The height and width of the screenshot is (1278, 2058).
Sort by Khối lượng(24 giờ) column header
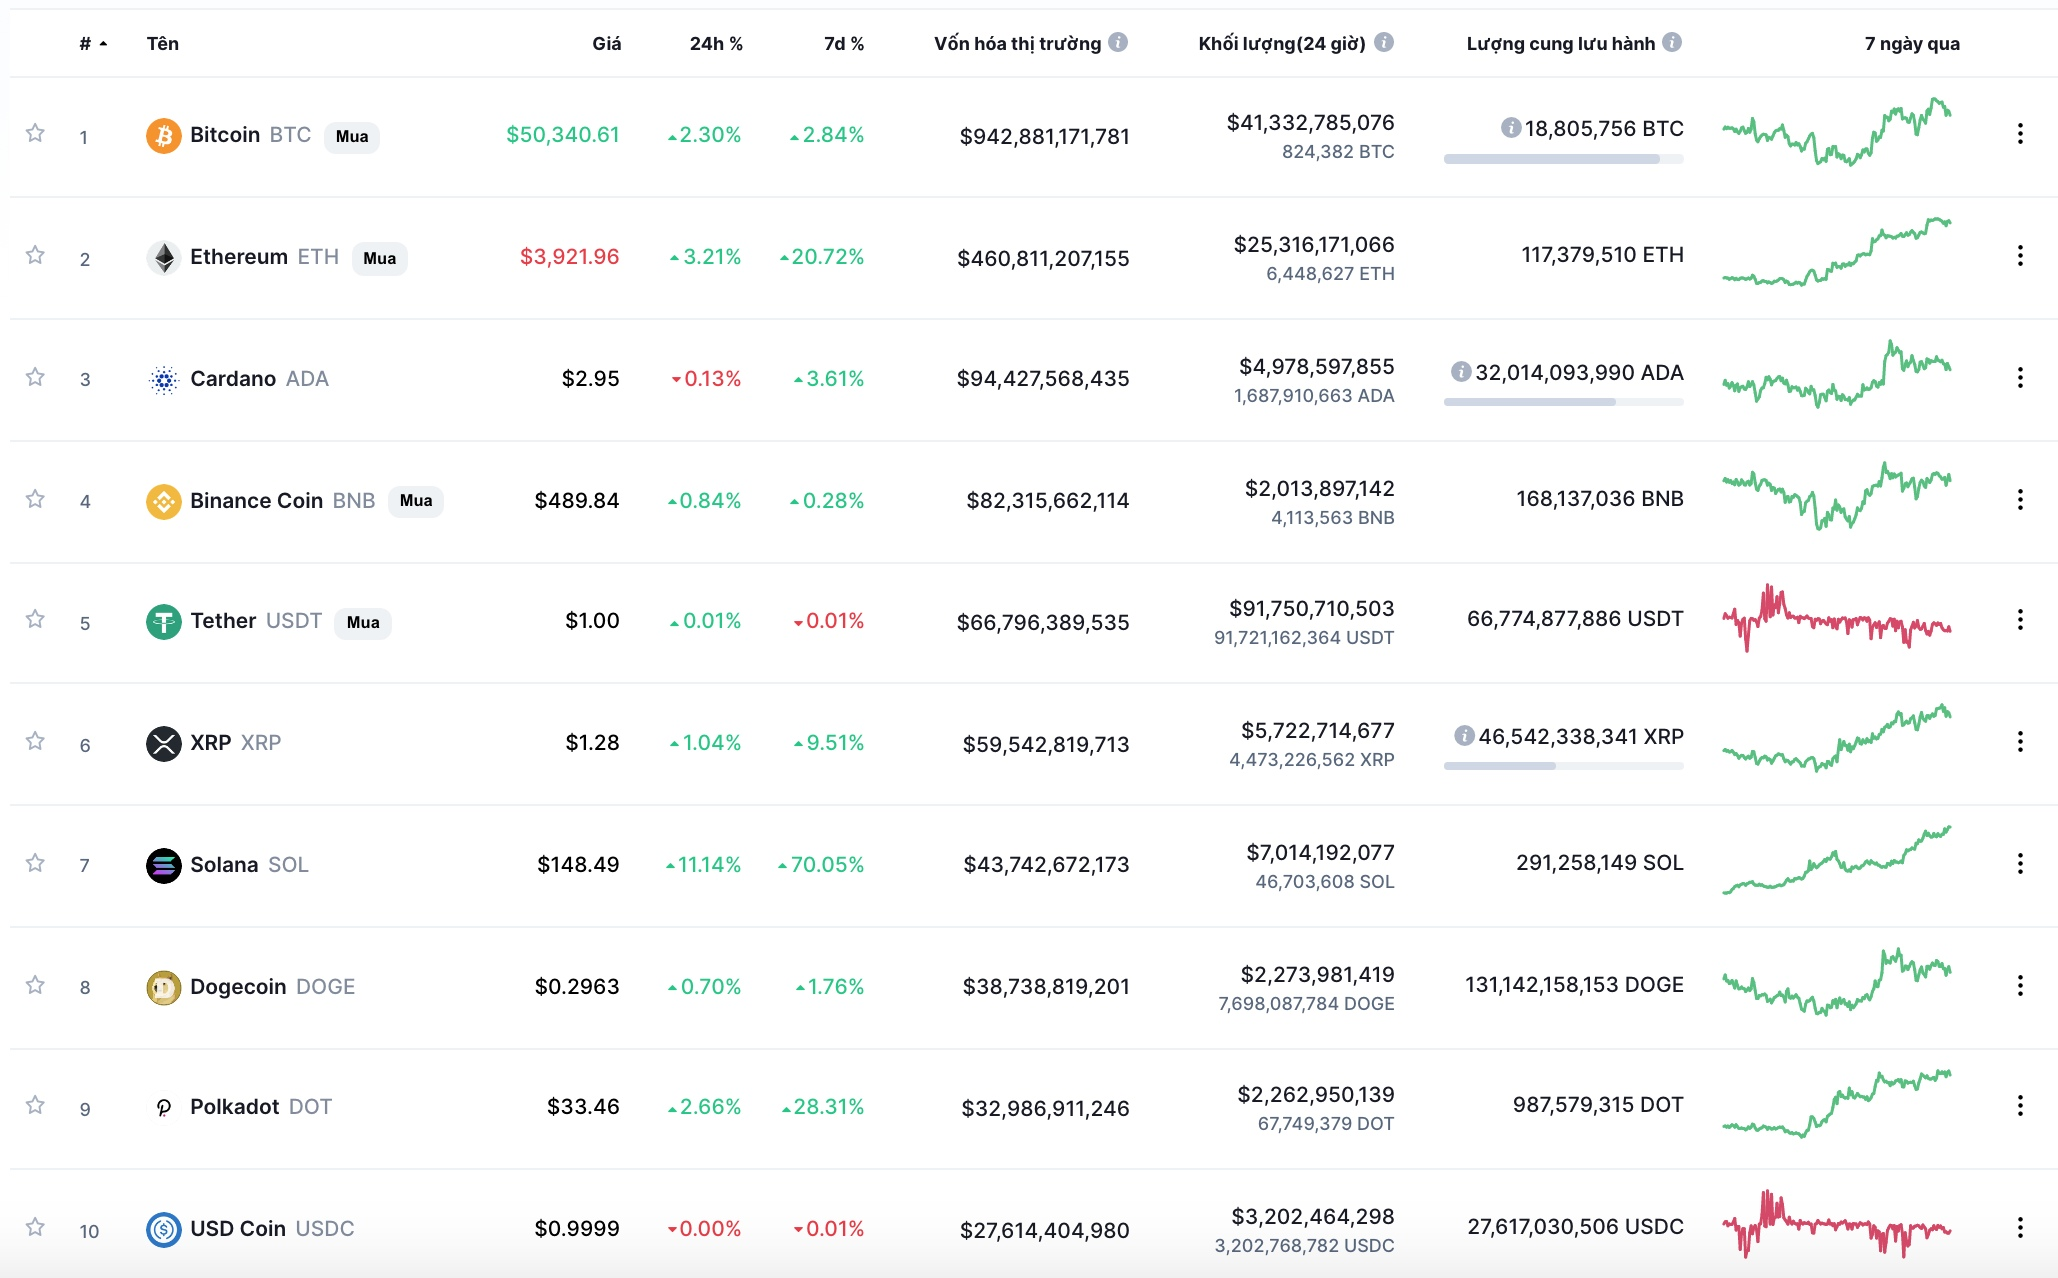click(1281, 44)
